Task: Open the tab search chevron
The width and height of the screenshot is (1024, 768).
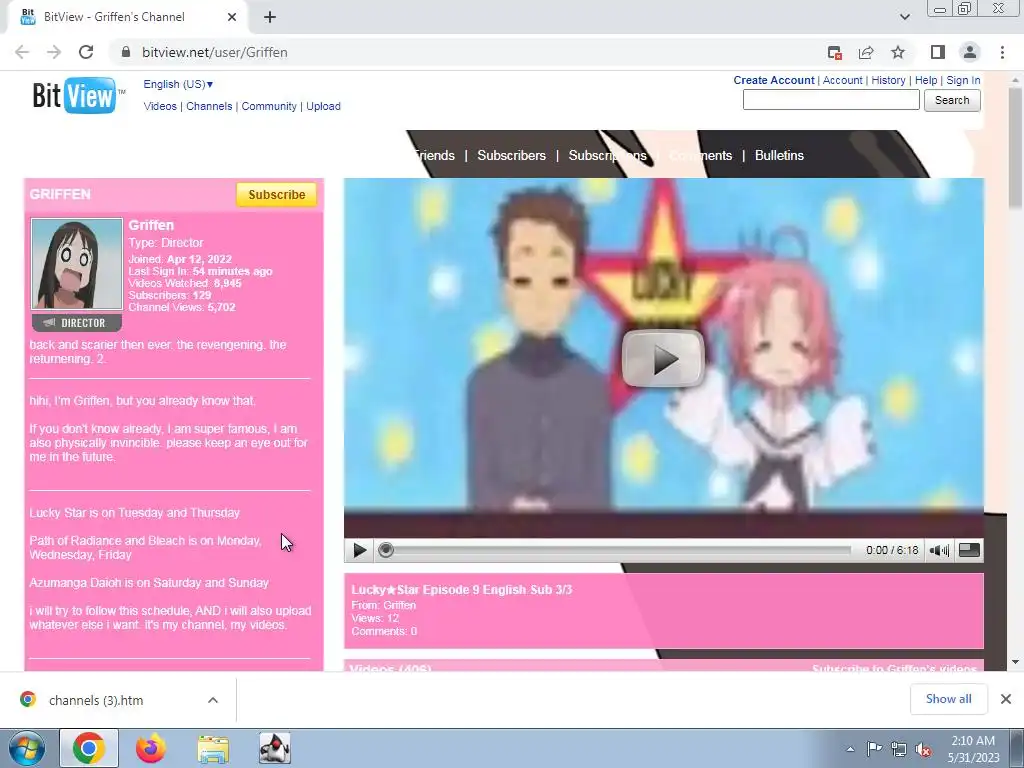Action: click(x=904, y=17)
